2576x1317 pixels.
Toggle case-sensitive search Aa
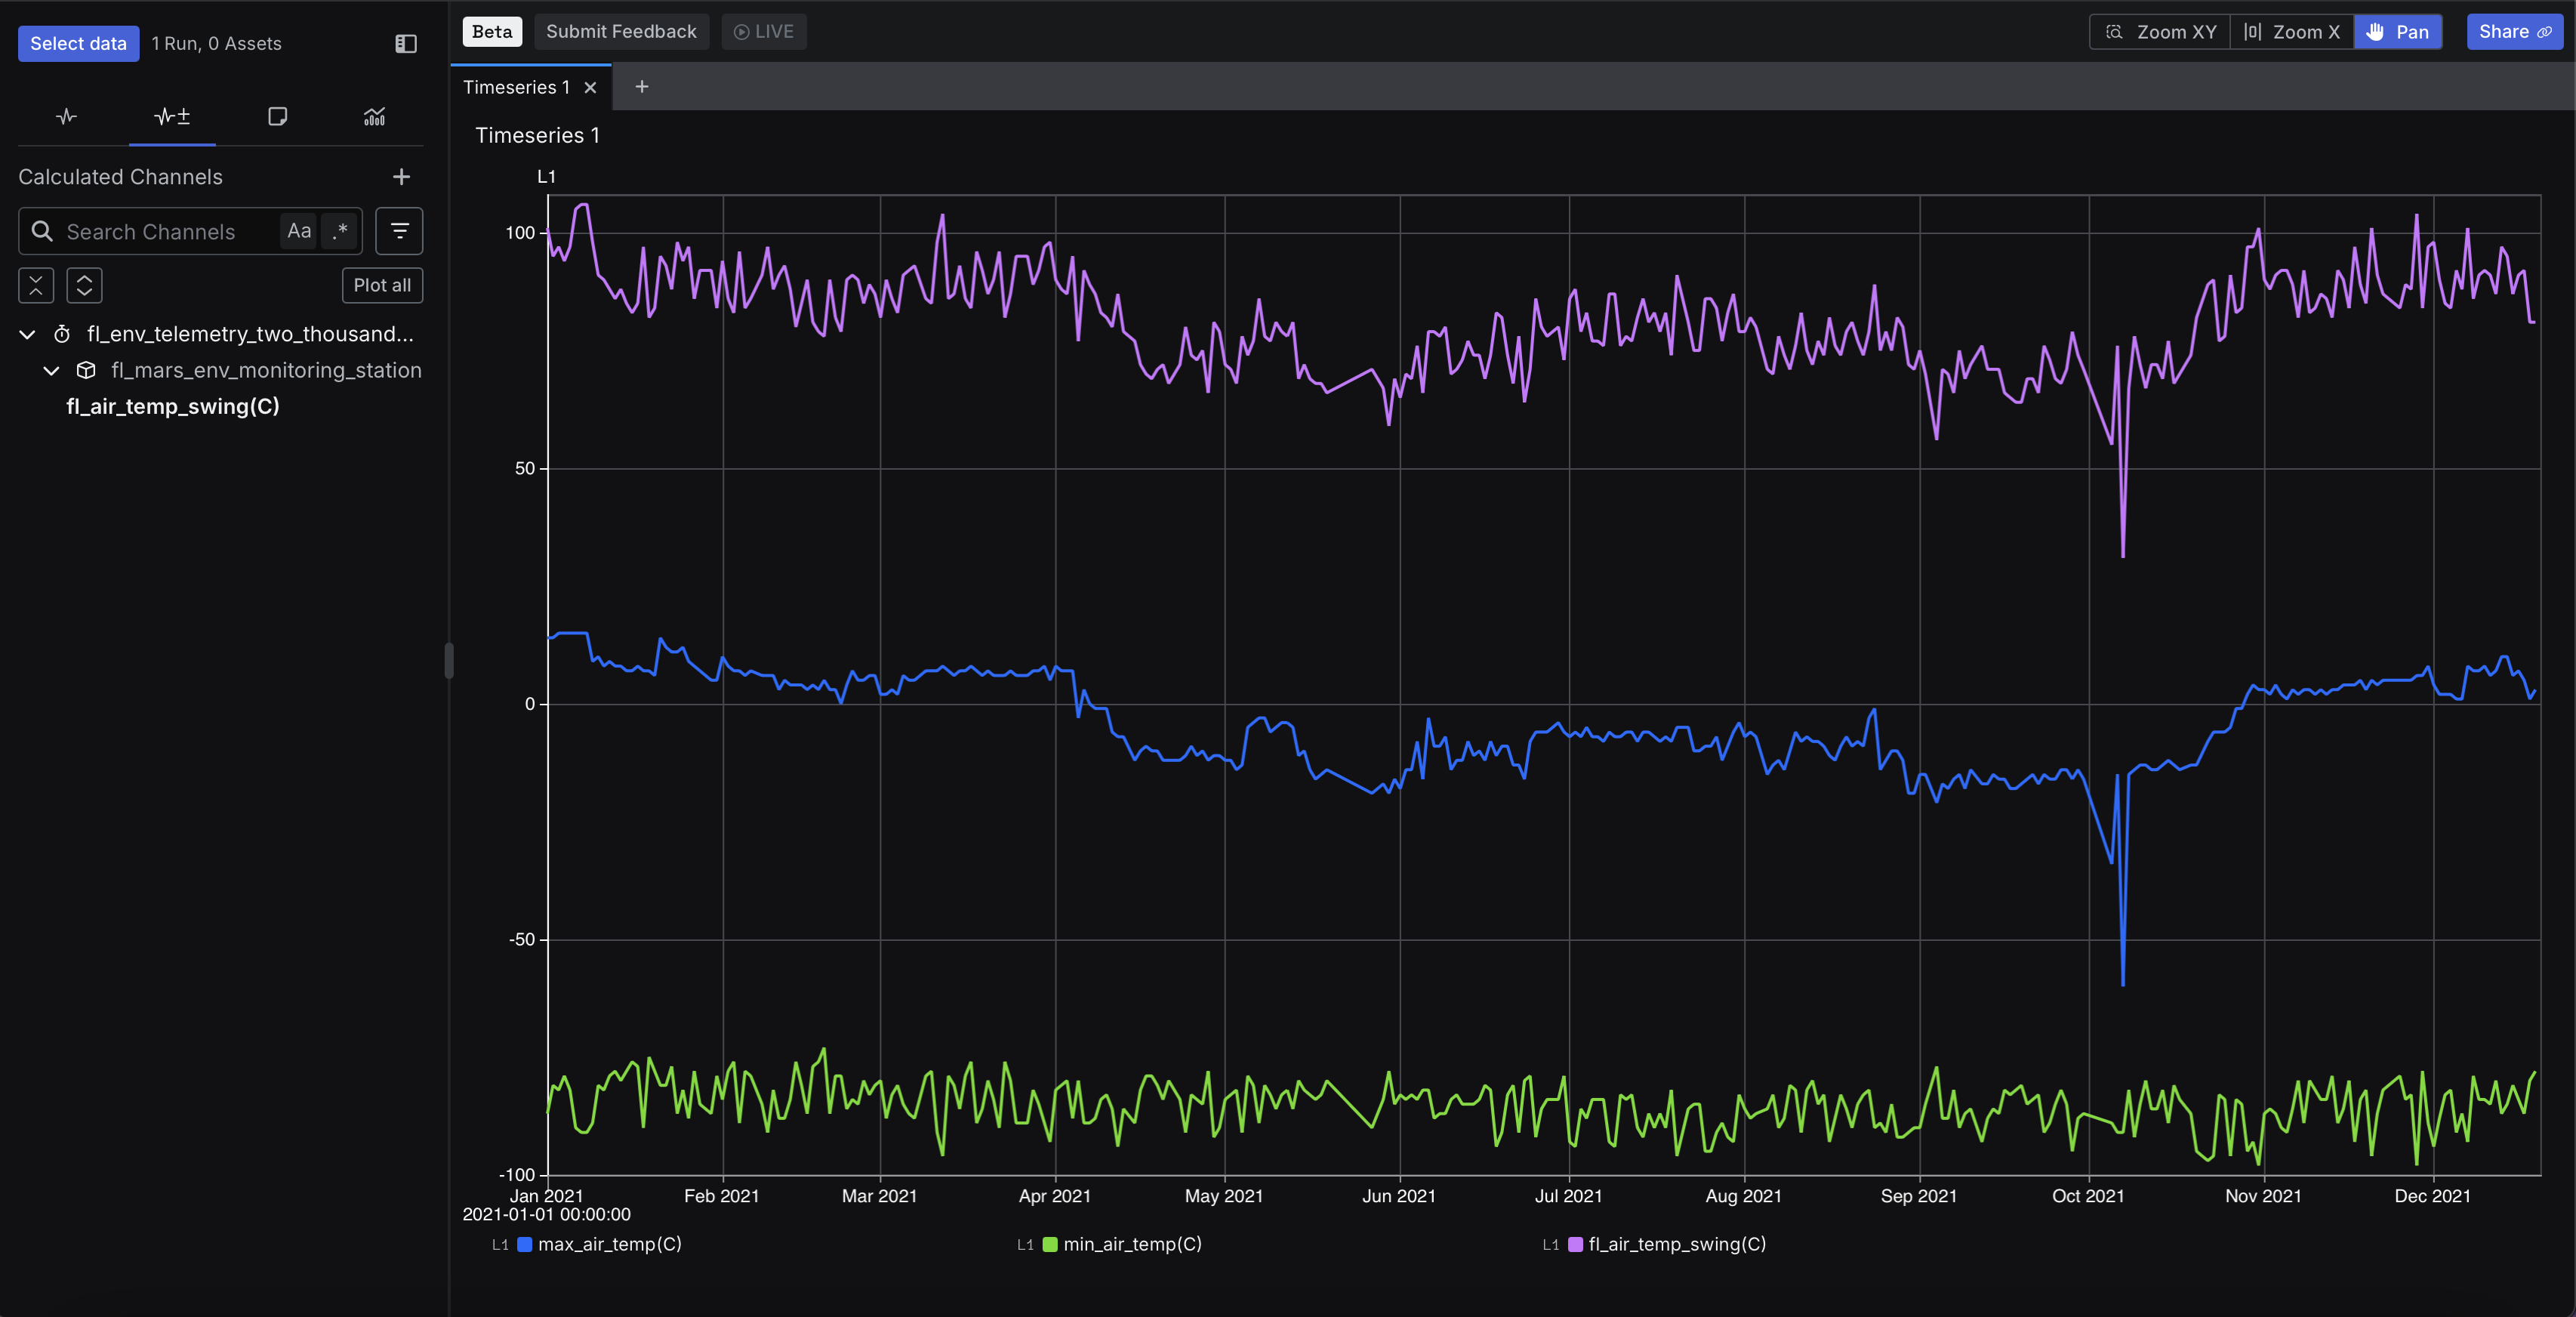(x=299, y=231)
